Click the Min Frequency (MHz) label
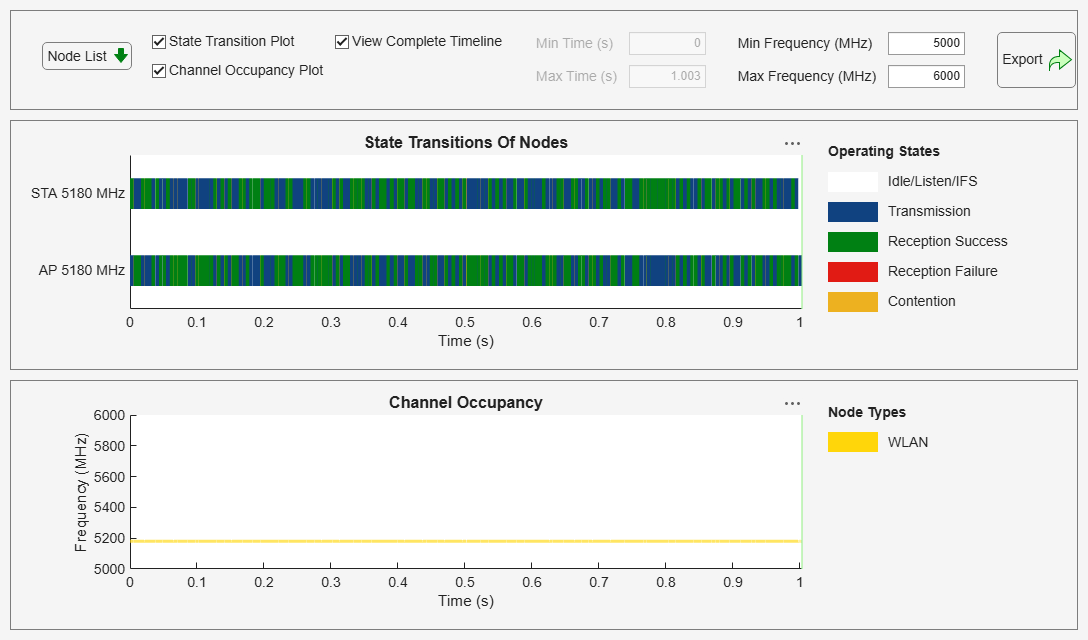 [805, 43]
